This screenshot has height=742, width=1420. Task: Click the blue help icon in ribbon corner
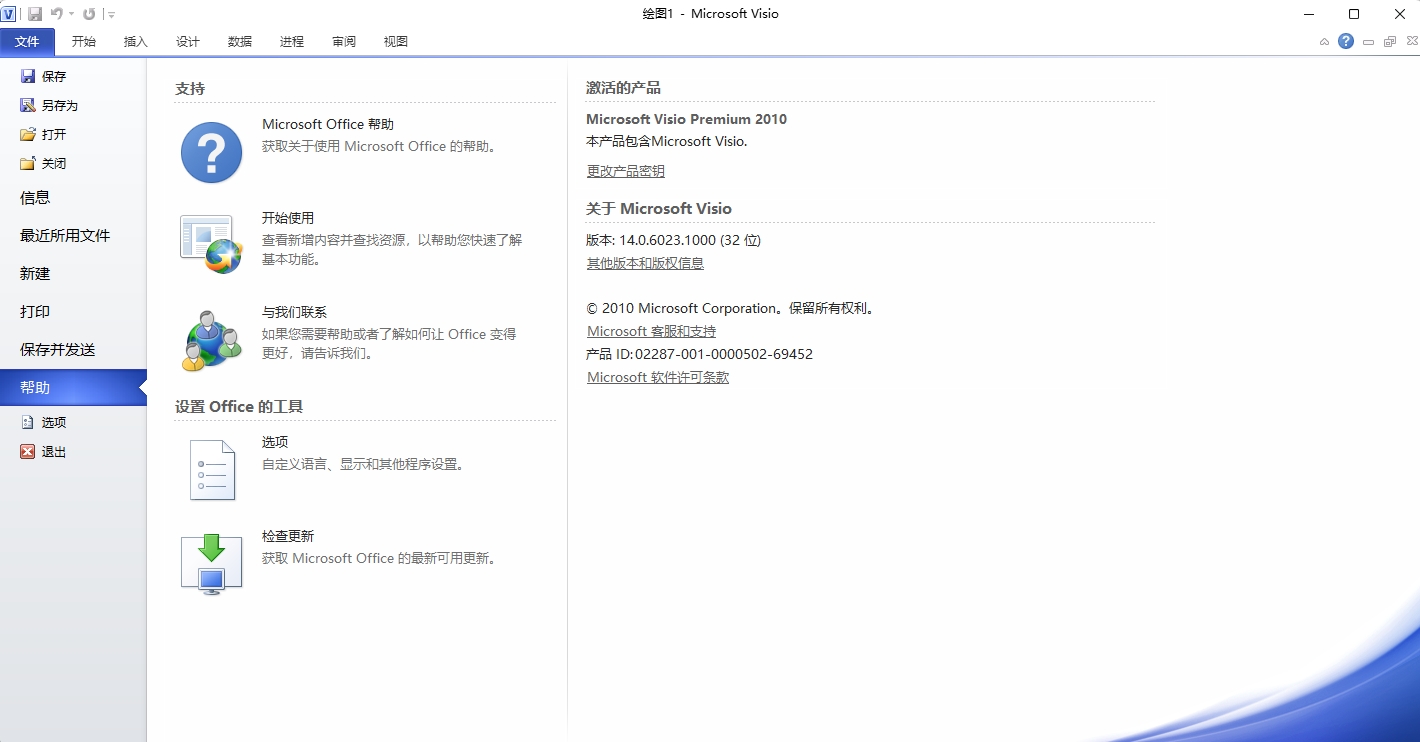pyautogui.click(x=1346, y=41)
